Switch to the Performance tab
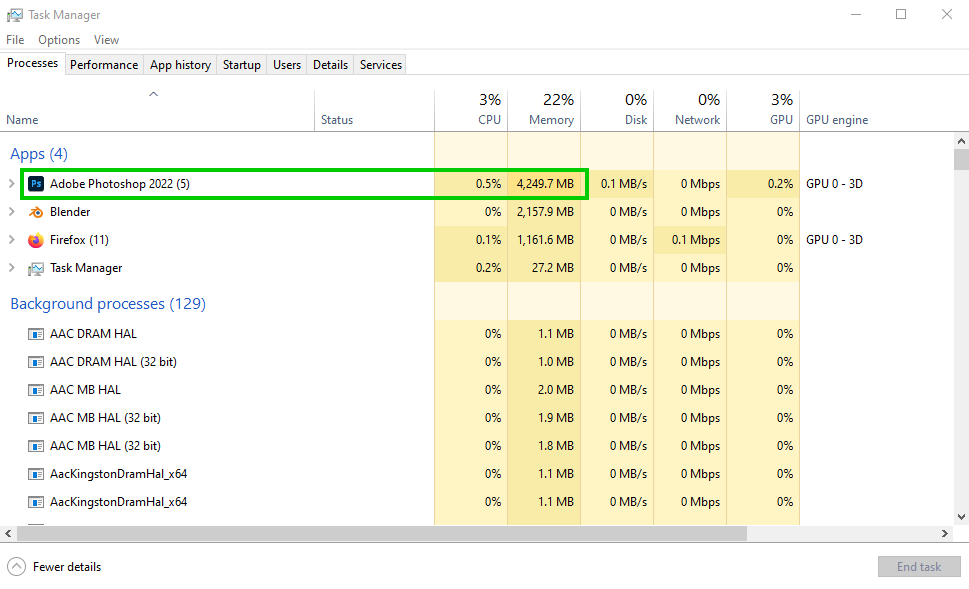Viewport: 969px width, 589px height. [x=104, y=65]
